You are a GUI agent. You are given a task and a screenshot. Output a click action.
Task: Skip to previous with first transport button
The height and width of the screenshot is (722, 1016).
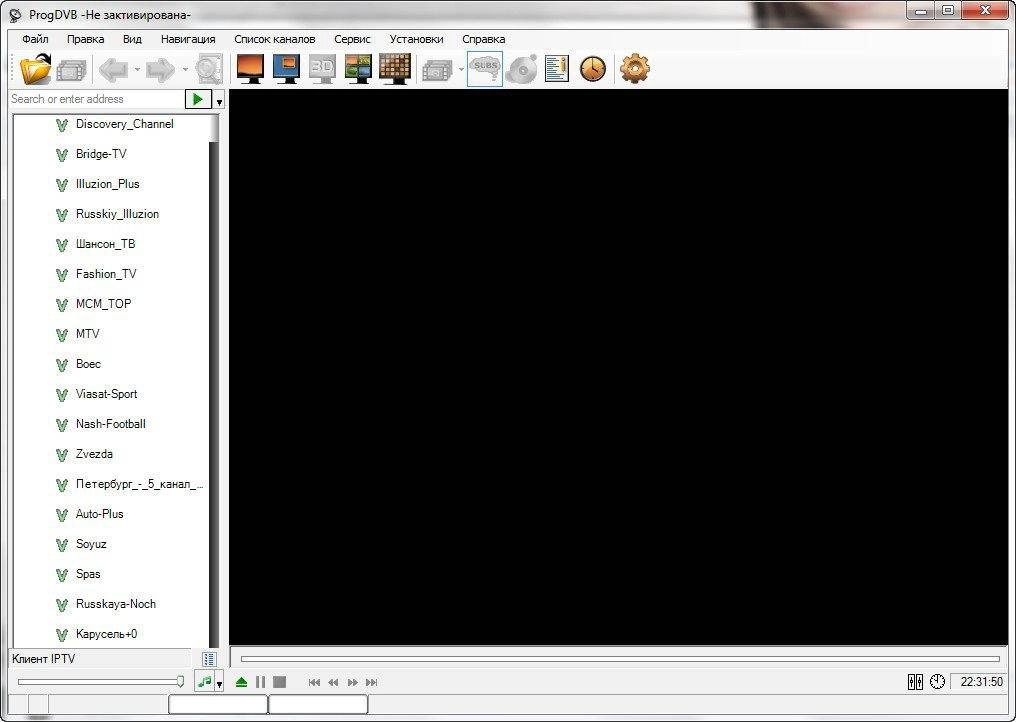(314, 682)
